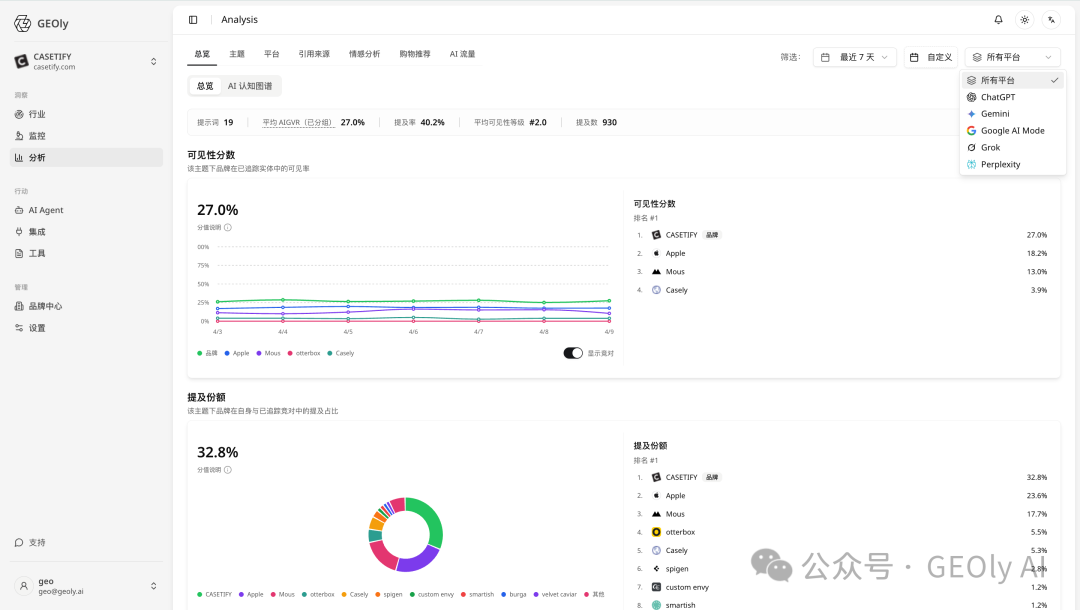Click CASETIFY 32.8% row in 提及份额
Screen dimensions: 1080x610
(842, 477)
